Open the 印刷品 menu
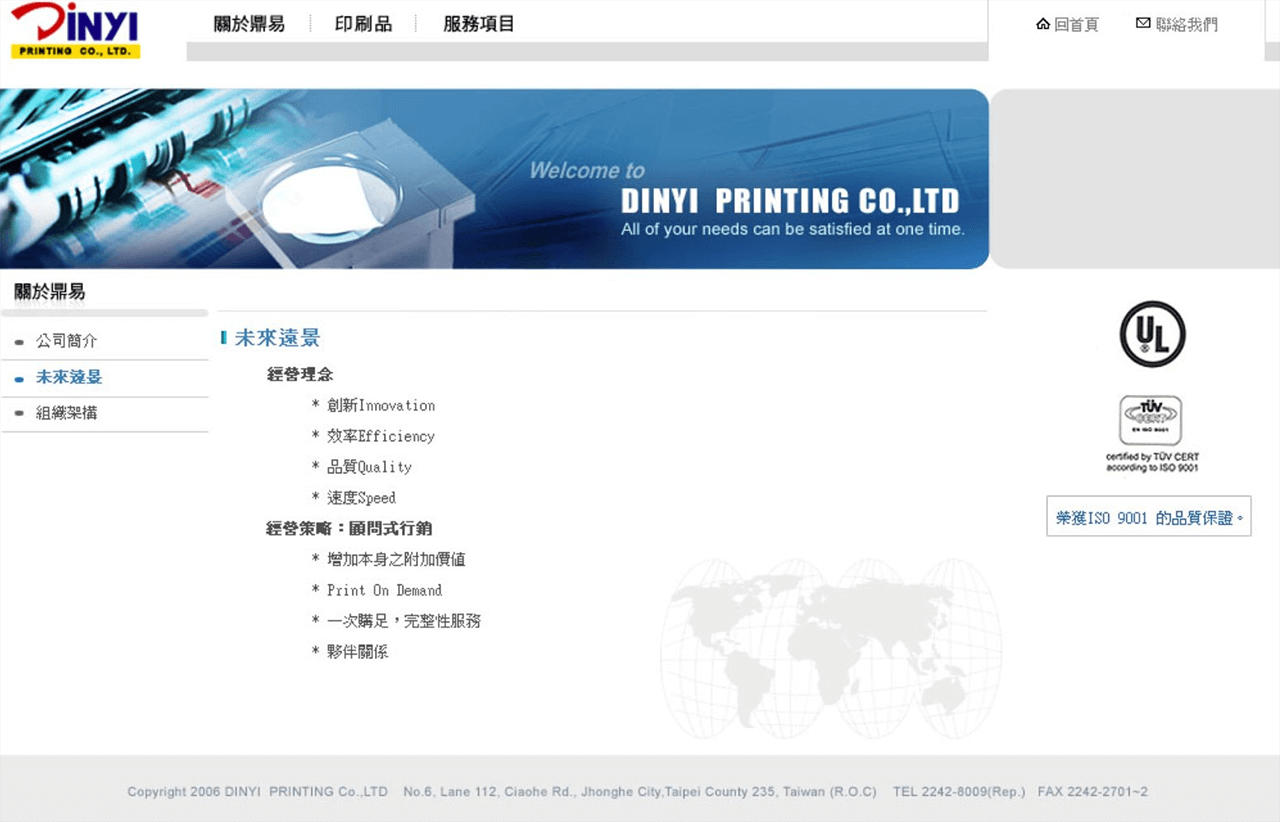Viewport: 1280px width, 822px height. 363,24
